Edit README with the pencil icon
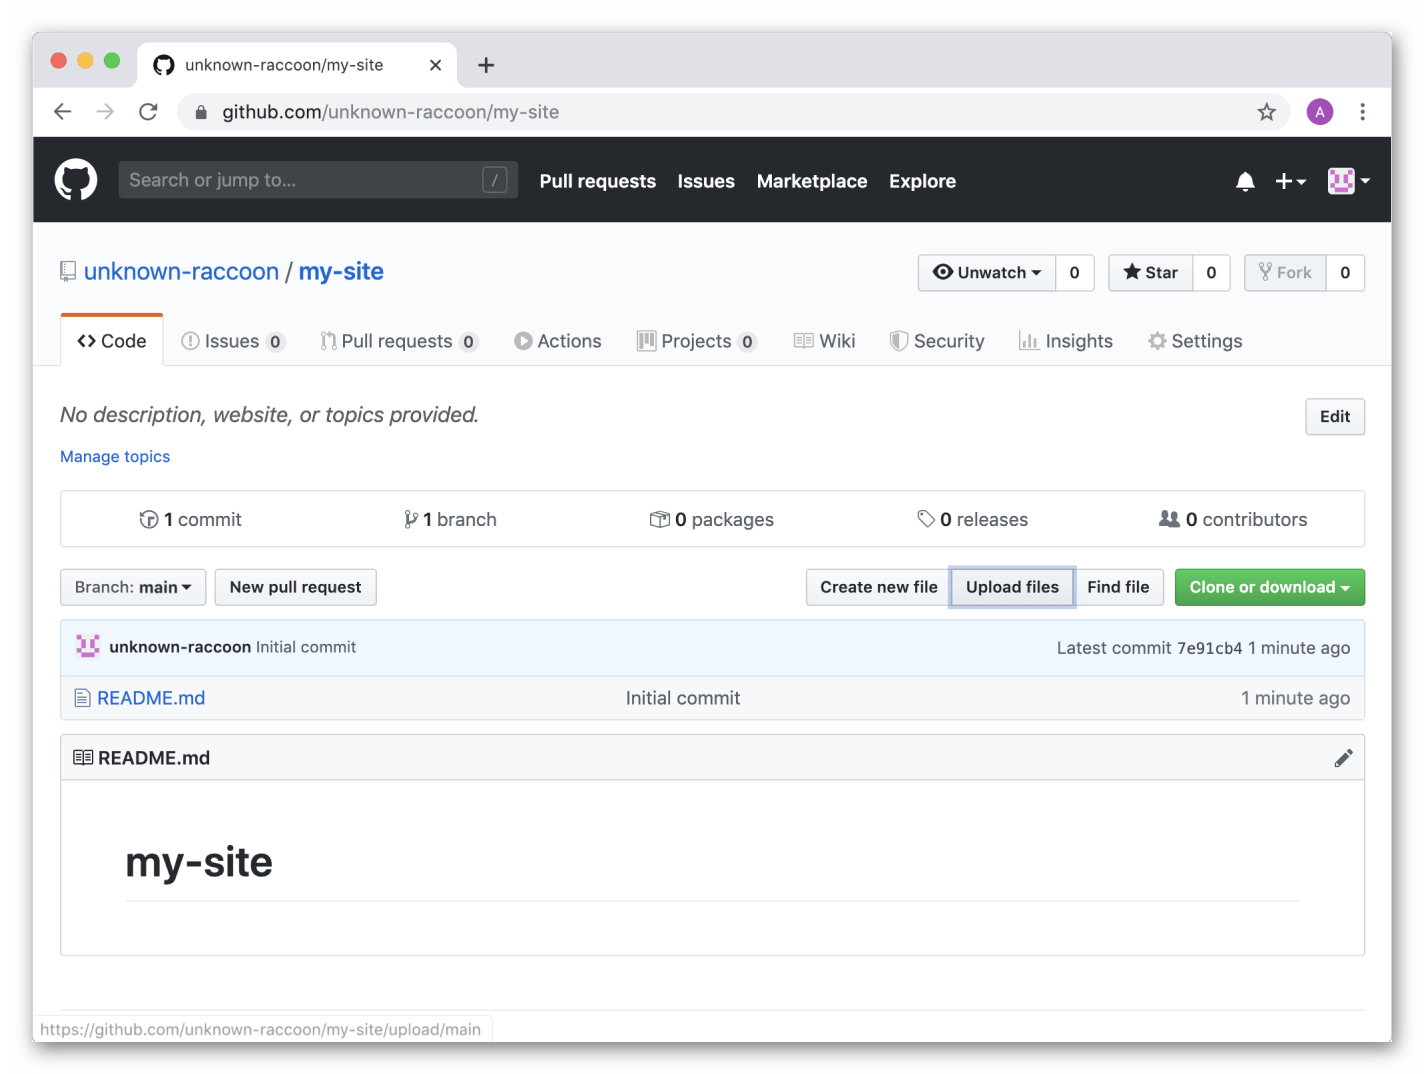Viewport: 1424px width, 1074px height. click(1343, 758)
